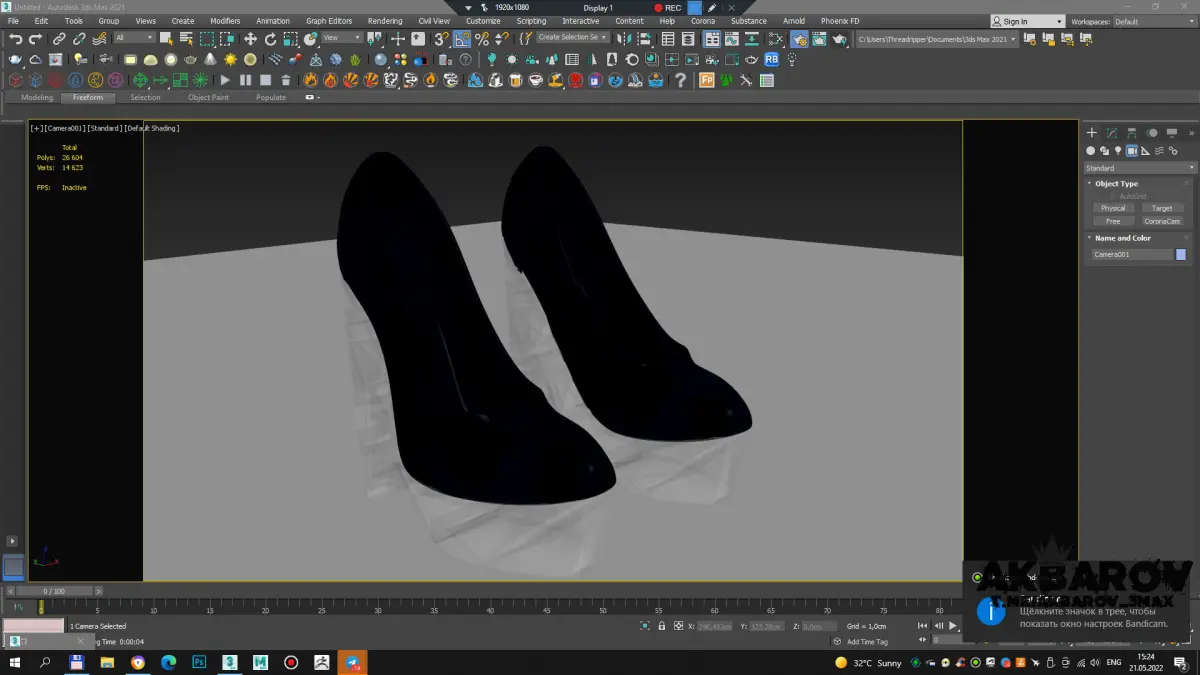Viewport: 1200px width, 675px height.
Task: Open the Workspaces Default dropdown
Action: point(1154,21)
